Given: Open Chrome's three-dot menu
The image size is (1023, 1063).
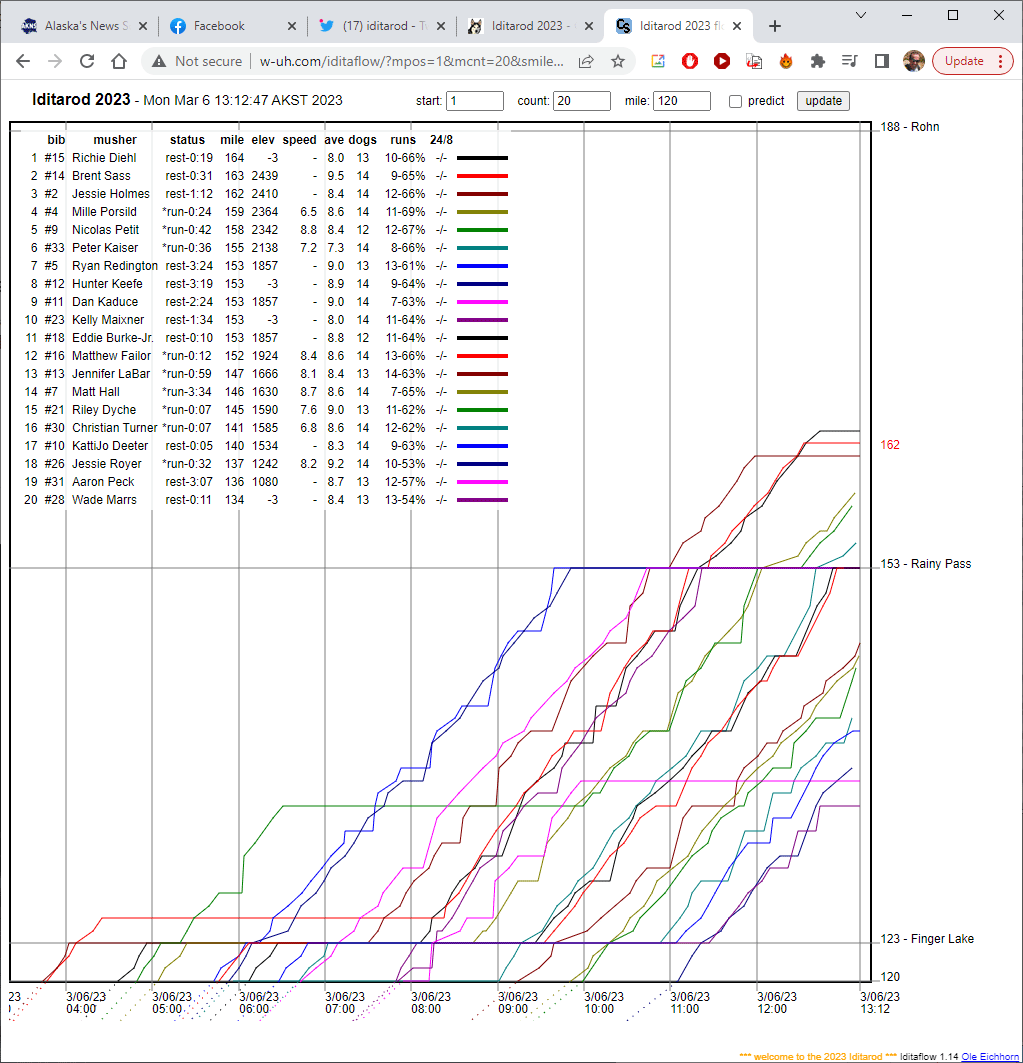Looking at the screenshot, I should click(x=1001, y=61).
